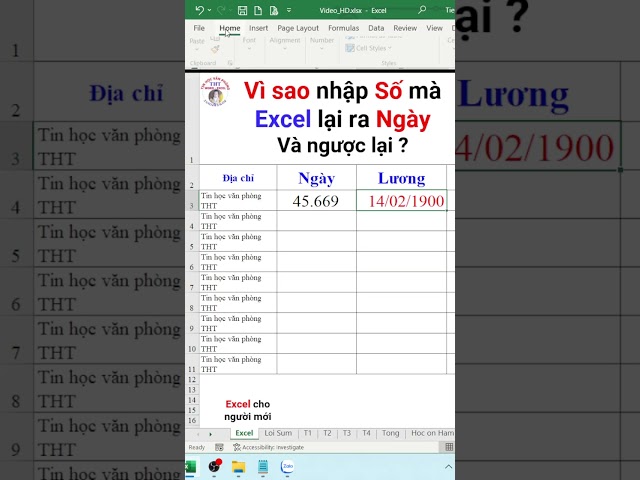The height and width of the screenshot is (480, 640).
Task: Click Accessibility: Investigate in status bar
Action: click(269, 447)
